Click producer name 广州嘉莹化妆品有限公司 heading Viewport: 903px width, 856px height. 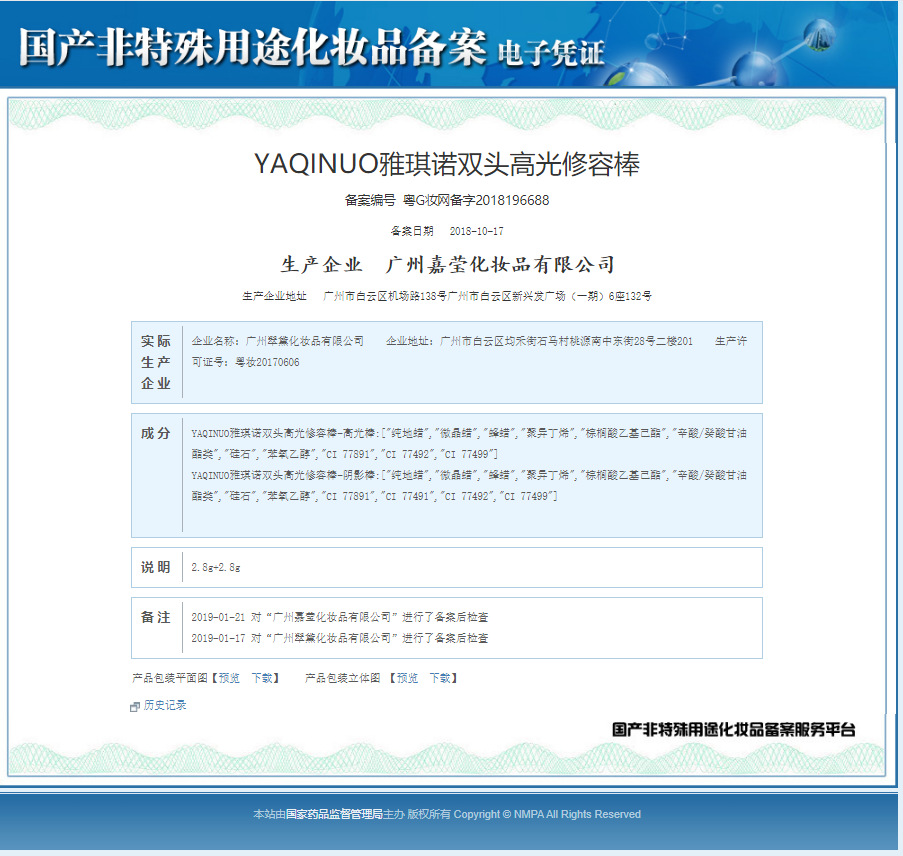click(500, 264)
